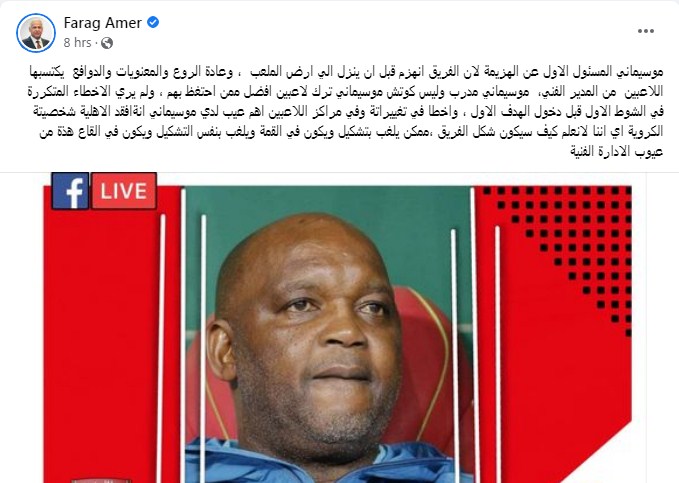Open the three-dot post options menu

[x=645, y=31]
